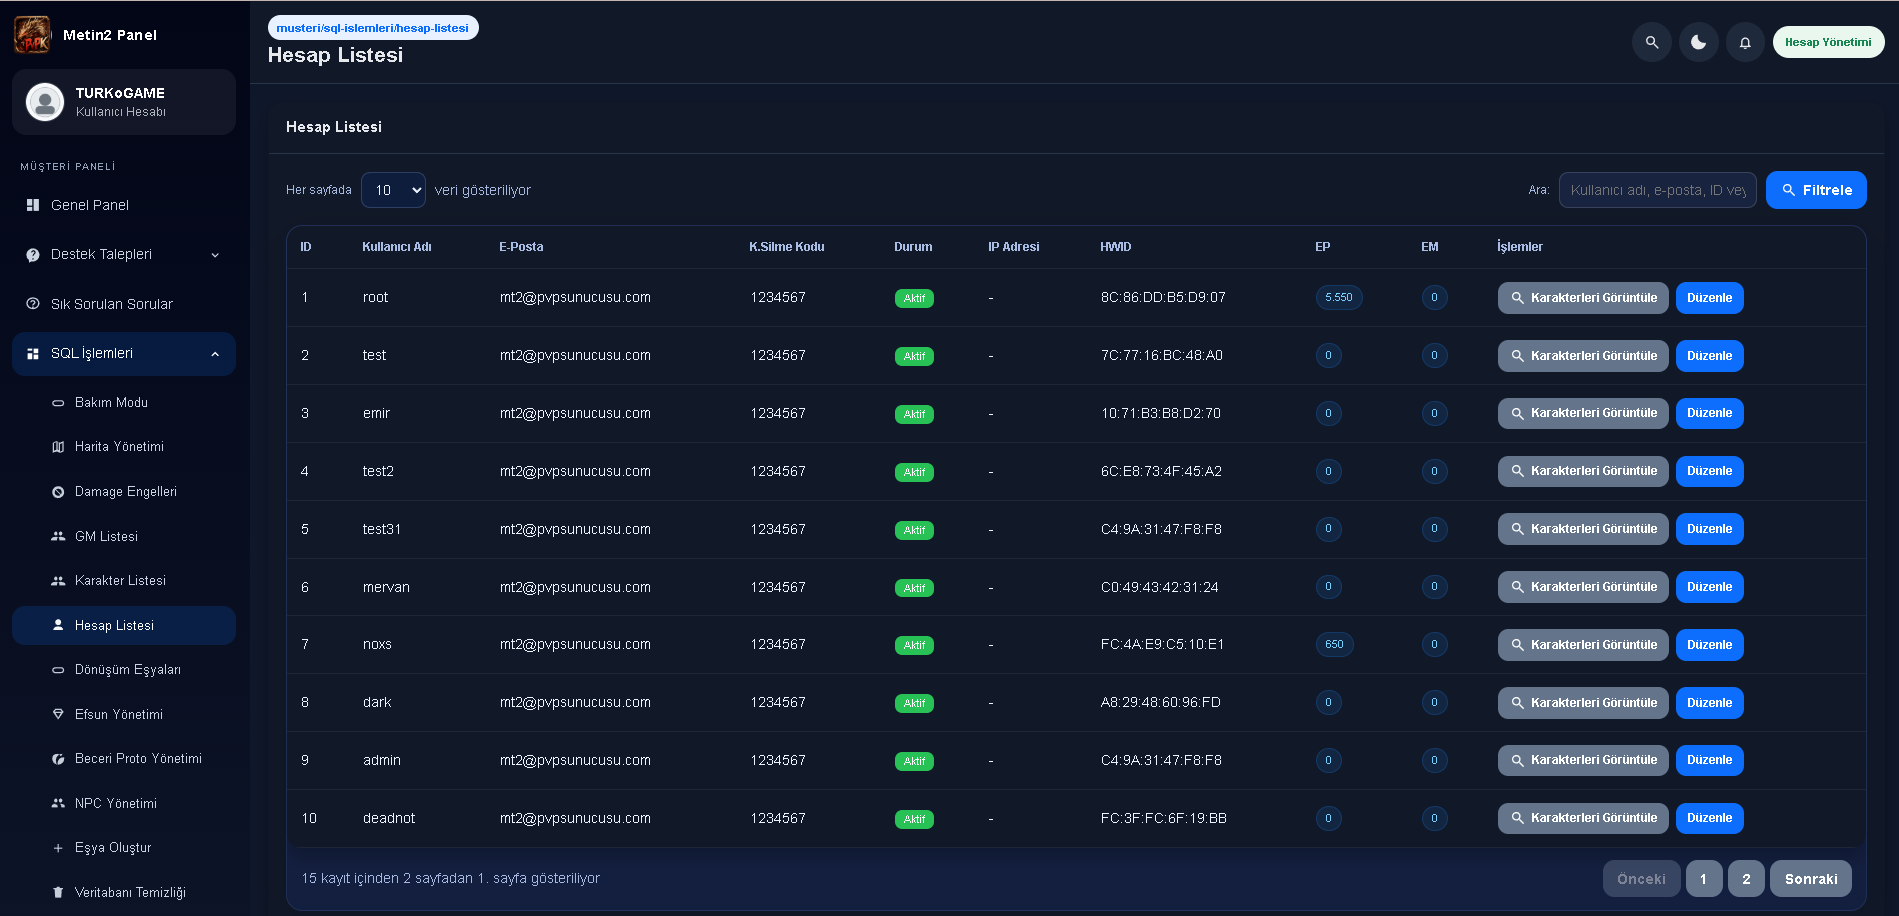Click HWID 8C:86:DD:B5:D9:07
Image resolution: width=1899 pixels, height=916 pixels.
(x=1163, y=298)
